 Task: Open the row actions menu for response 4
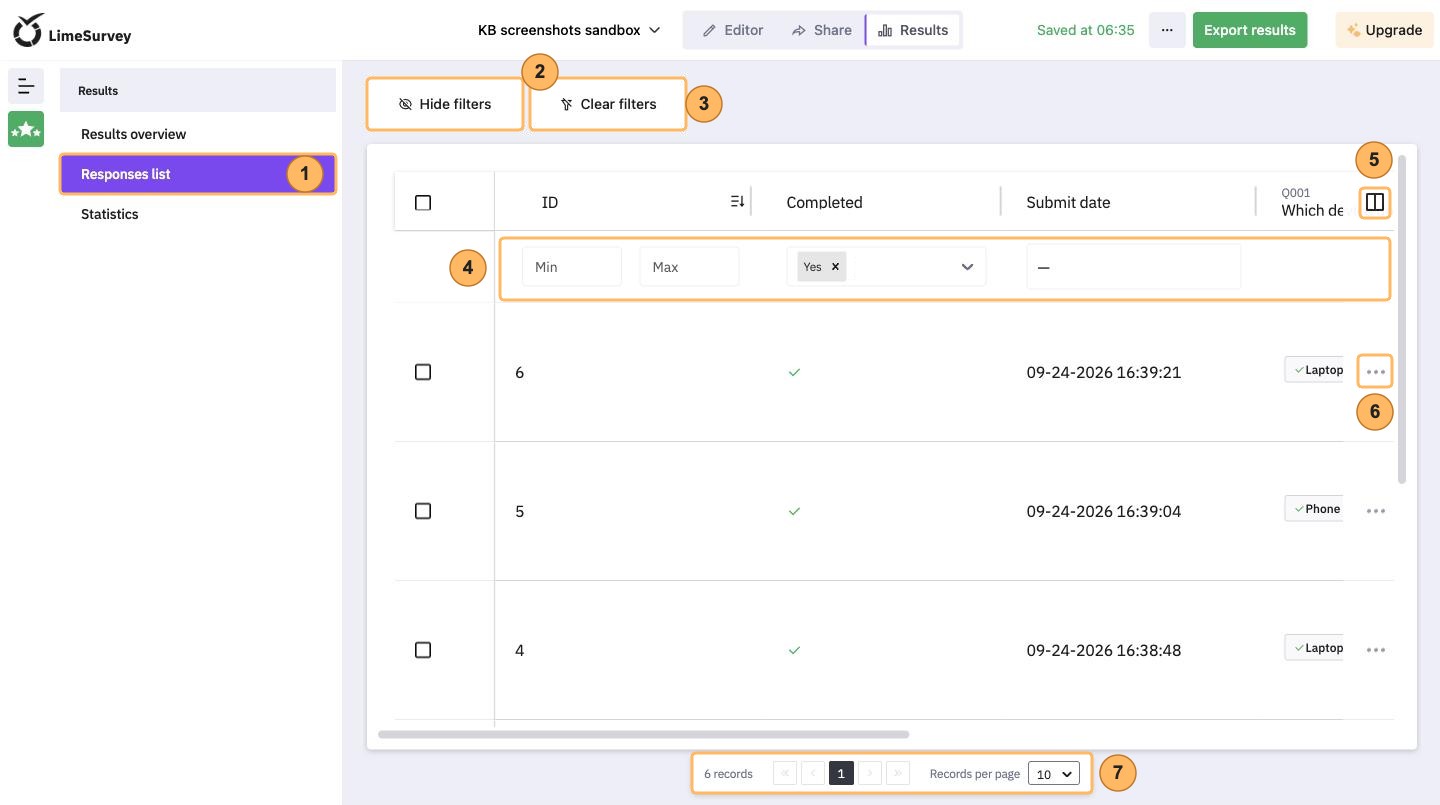(x=1376, y=650)
